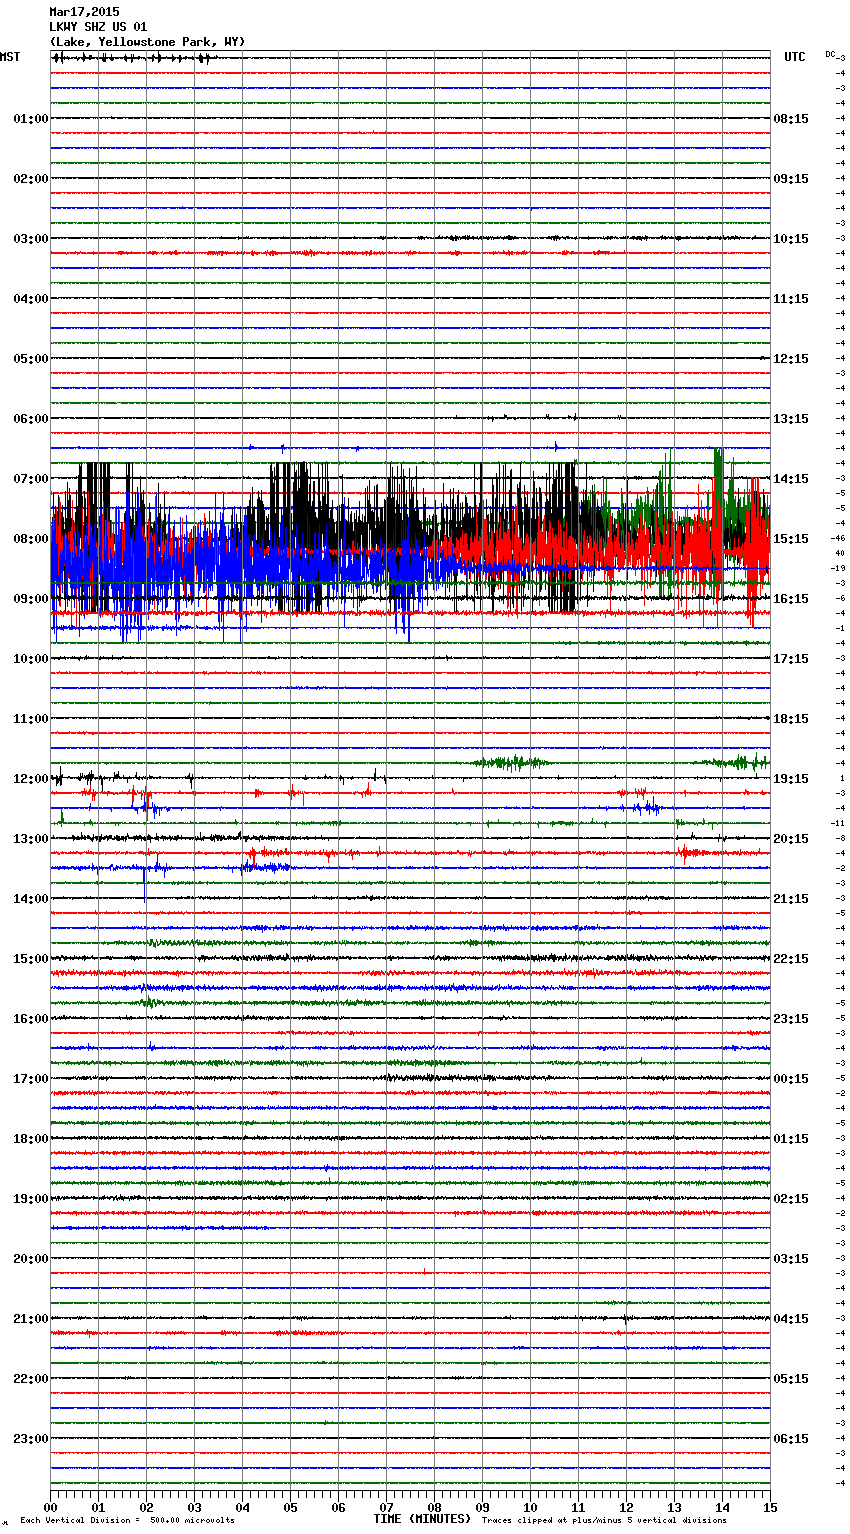850x1534 pixels.
Task: Click the UTC timezone header
Action: 794,57
